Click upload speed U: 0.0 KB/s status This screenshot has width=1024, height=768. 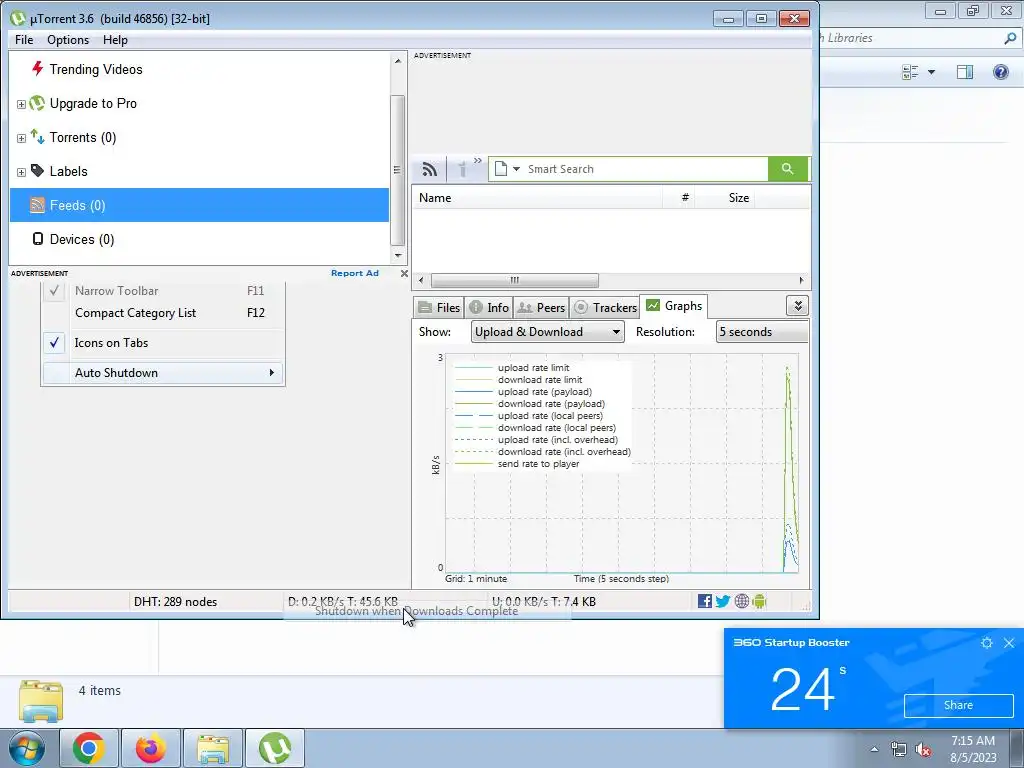point(544,602)
